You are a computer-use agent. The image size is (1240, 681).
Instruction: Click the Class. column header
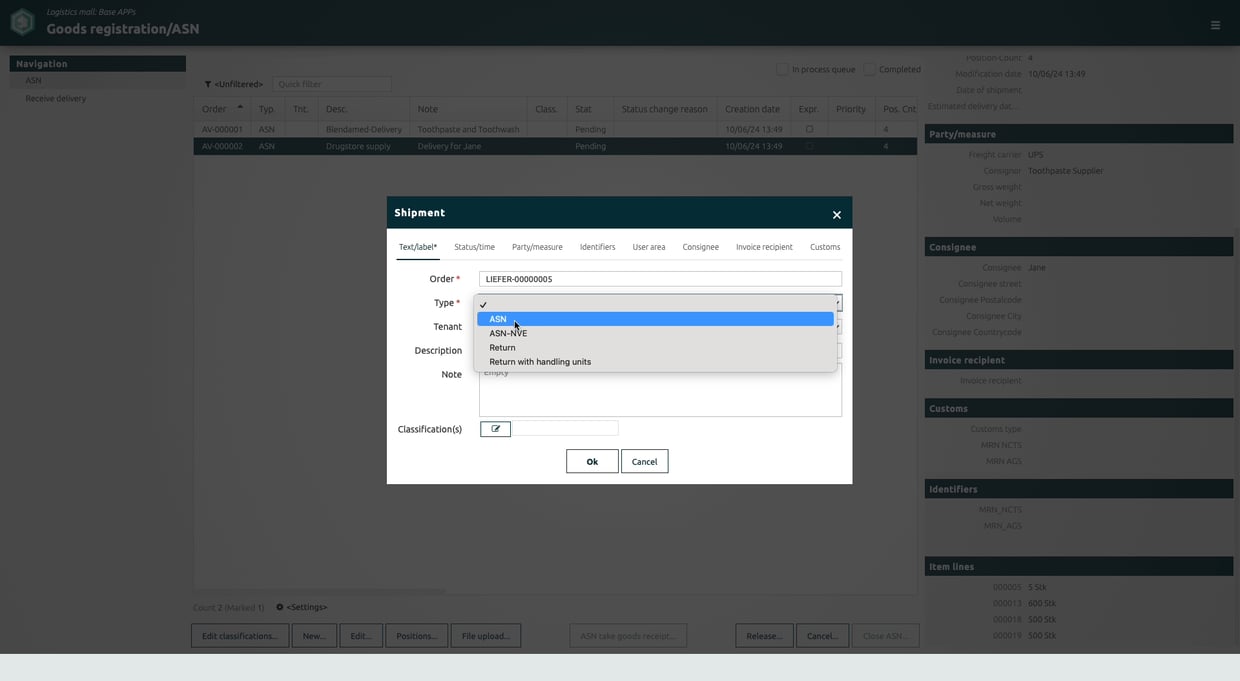click(548, 109)
